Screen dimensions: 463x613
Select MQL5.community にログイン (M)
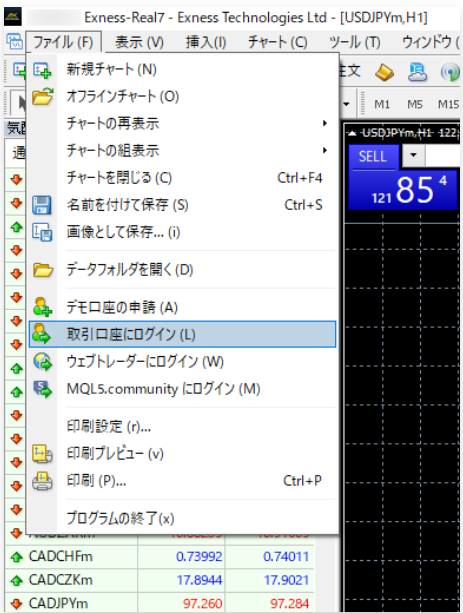tap(182, 389)
